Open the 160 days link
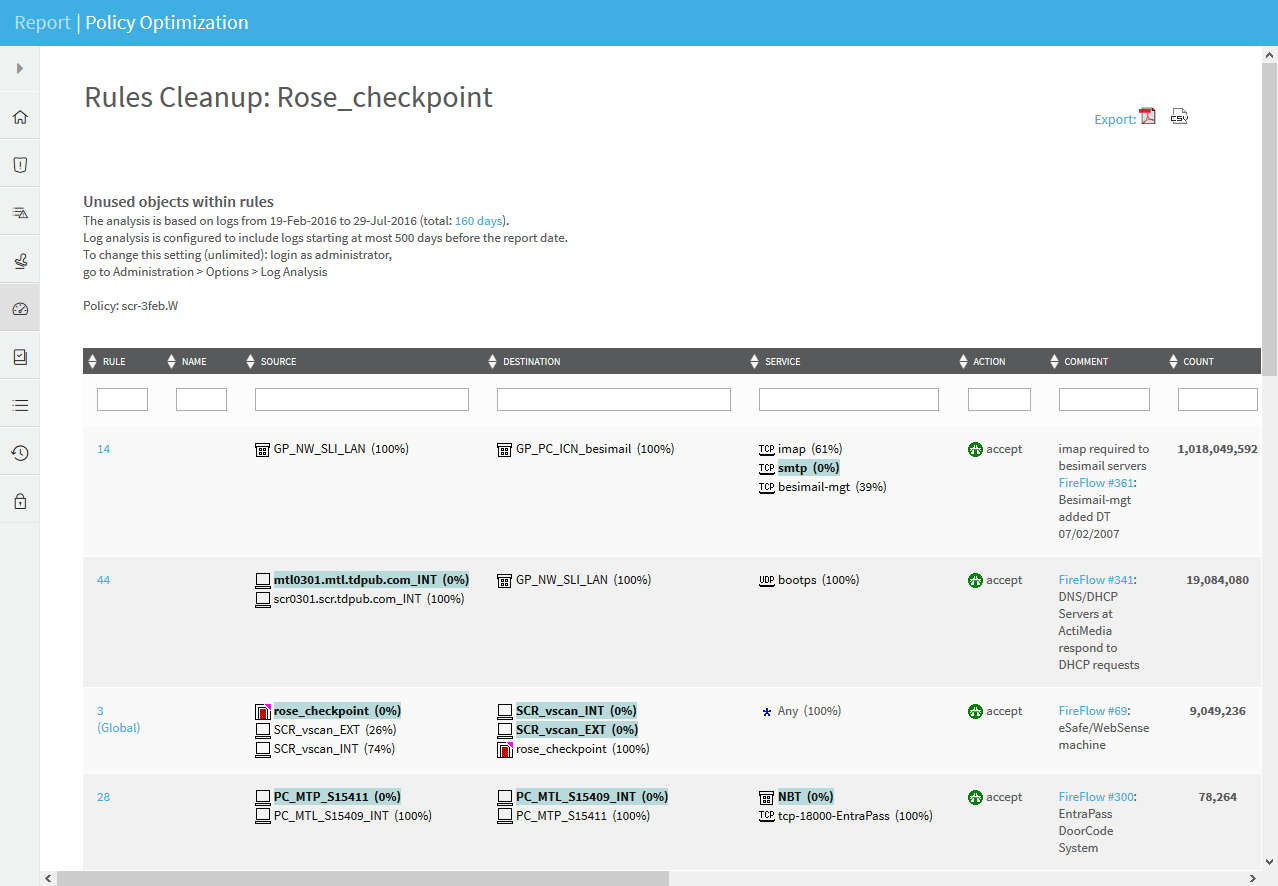 (478, 221)
